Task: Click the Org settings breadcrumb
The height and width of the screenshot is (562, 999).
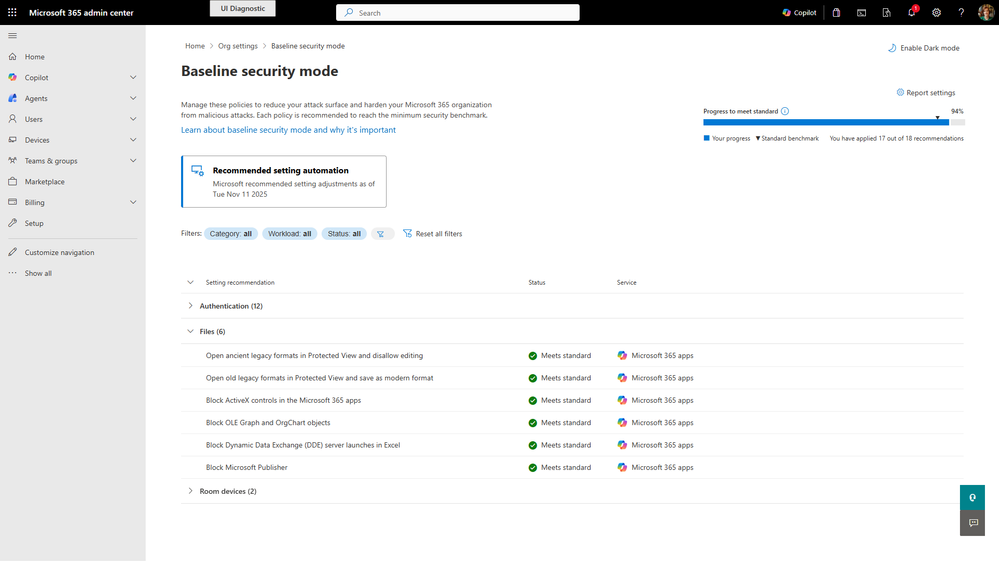Action: click(238, 46)
